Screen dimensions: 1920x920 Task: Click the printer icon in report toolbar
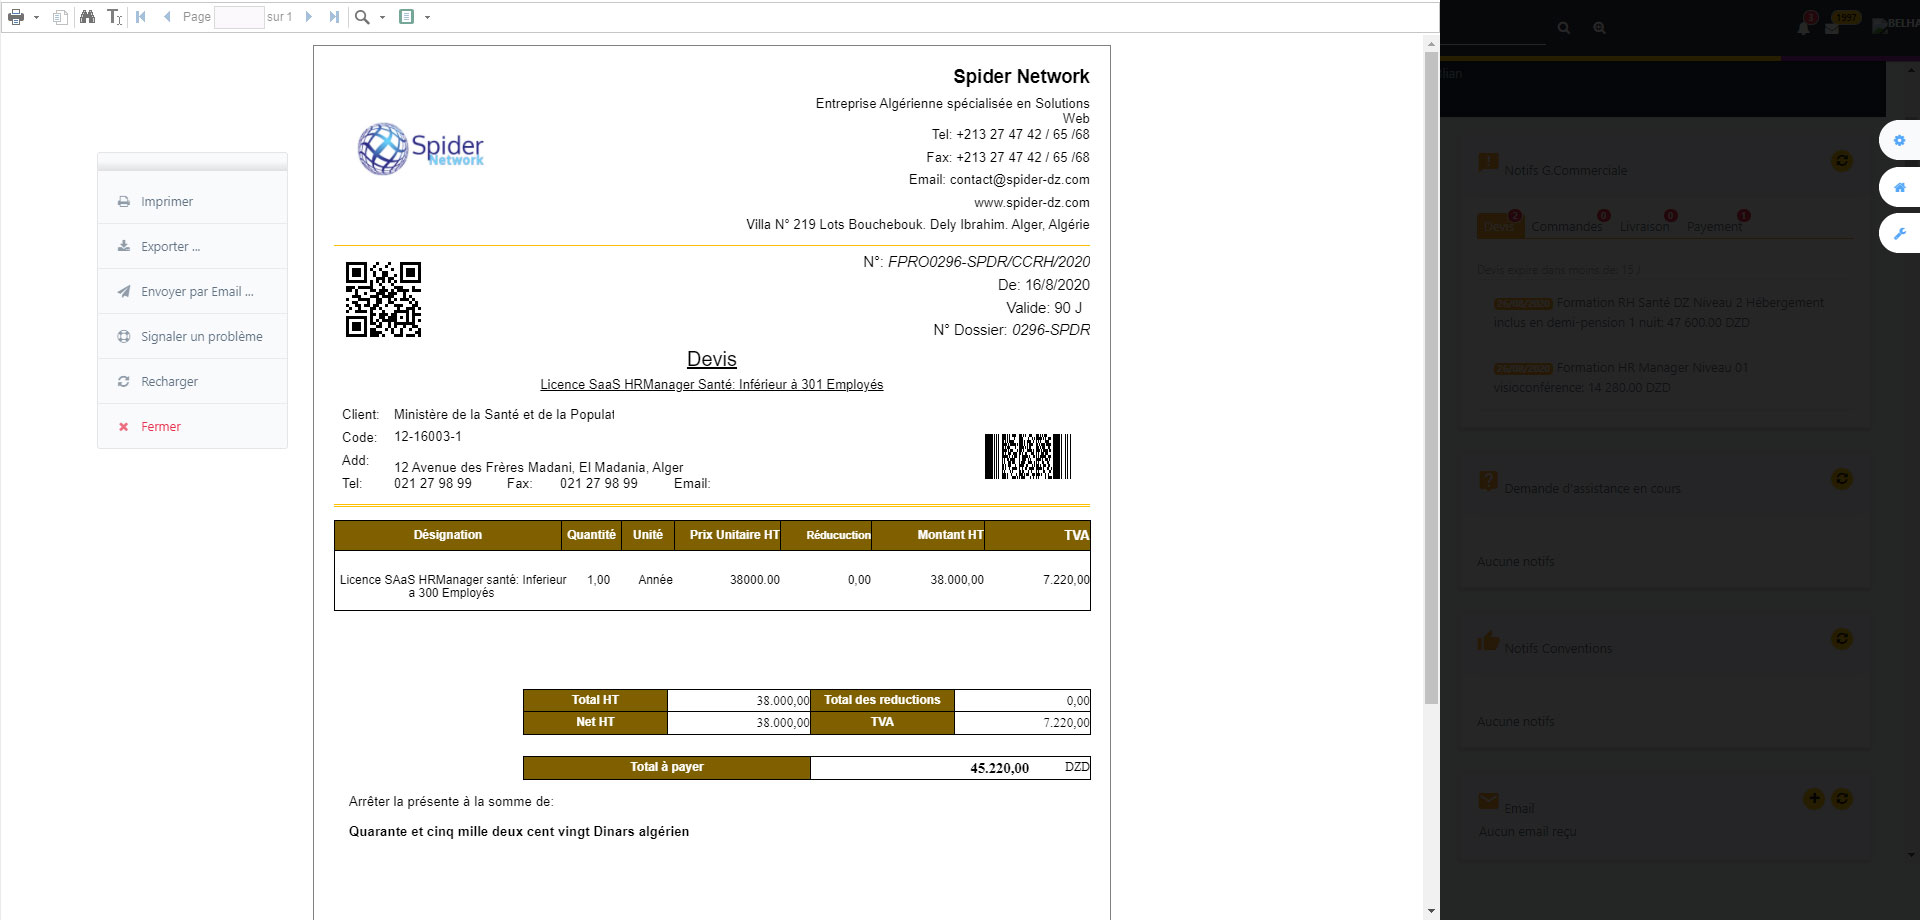(x=16, y=17)
